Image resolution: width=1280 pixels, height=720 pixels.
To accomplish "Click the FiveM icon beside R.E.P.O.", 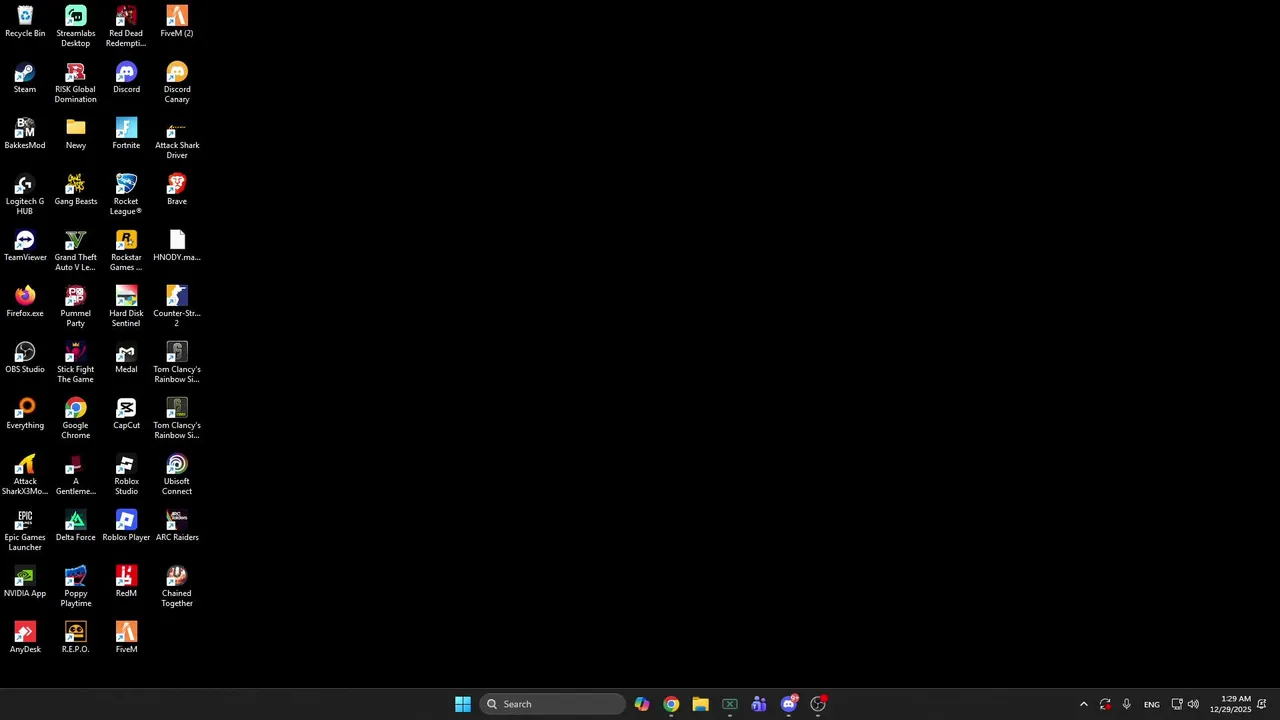I will (126, 638).
